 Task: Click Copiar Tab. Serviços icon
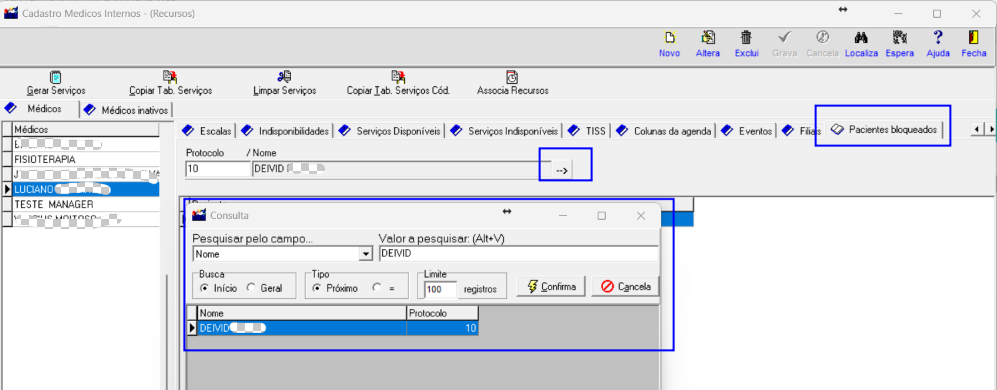pos(170,77)
